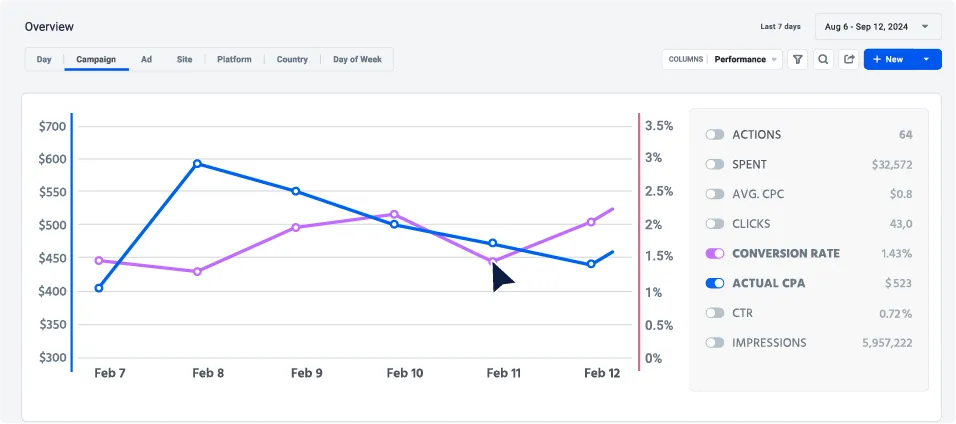Disable the CONVERSION RATE toggle
956x424 pixels.
(x=714, y=254)
